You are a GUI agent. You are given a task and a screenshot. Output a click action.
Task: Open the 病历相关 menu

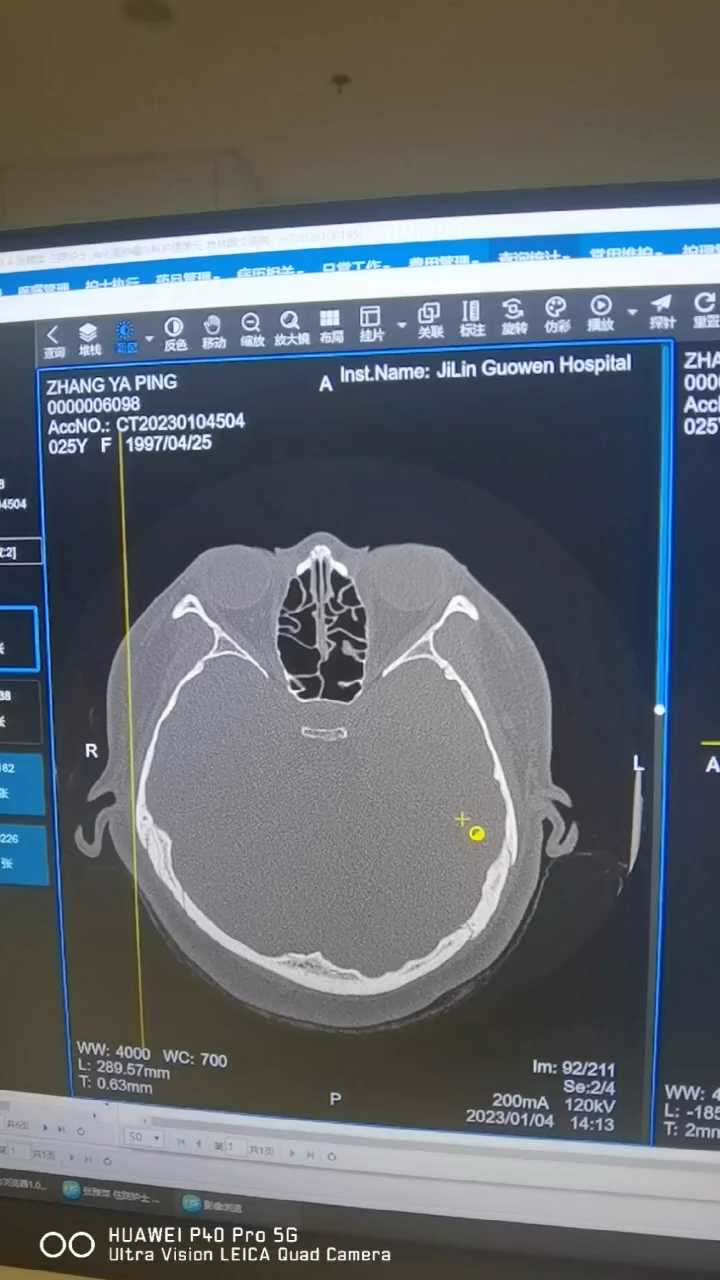point(271,272)
